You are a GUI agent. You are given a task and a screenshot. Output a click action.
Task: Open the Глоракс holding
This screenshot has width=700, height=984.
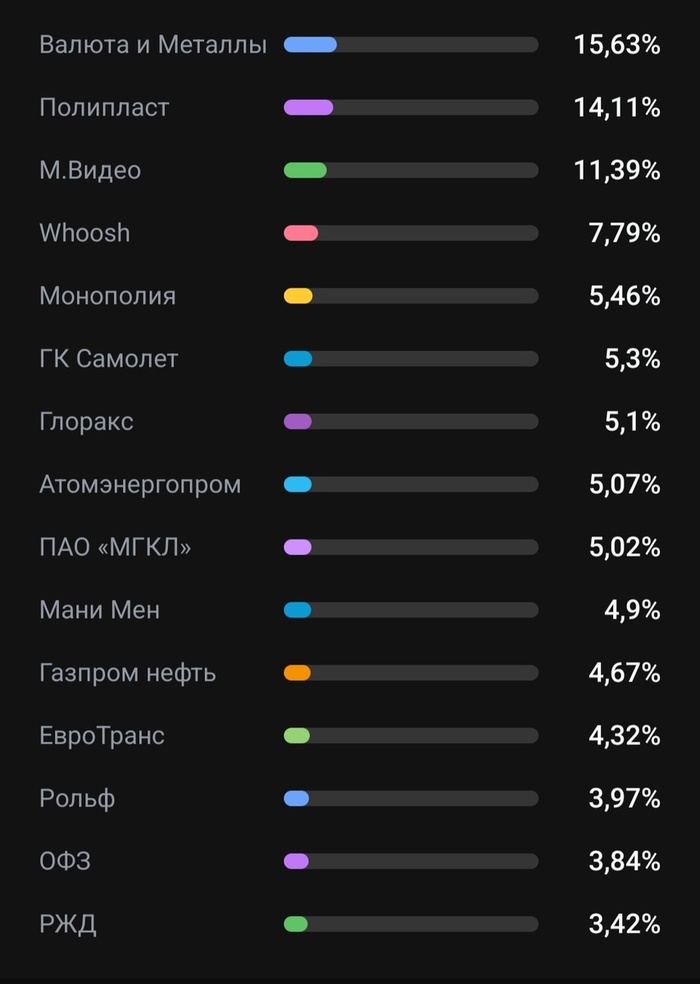click(350, 421)
